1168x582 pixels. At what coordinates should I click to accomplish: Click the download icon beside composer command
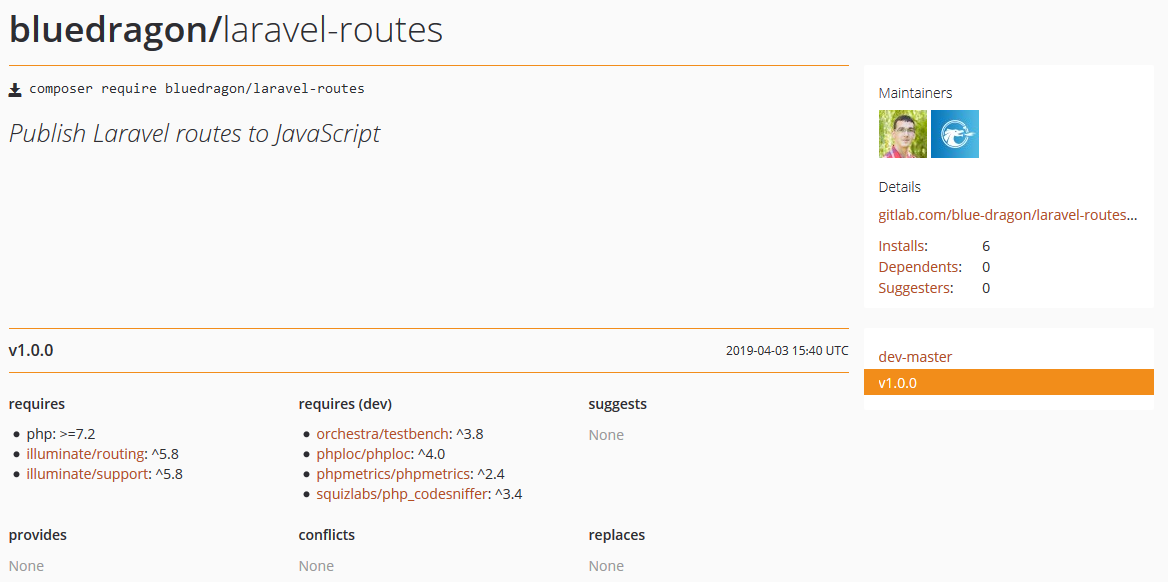point(15,89)
